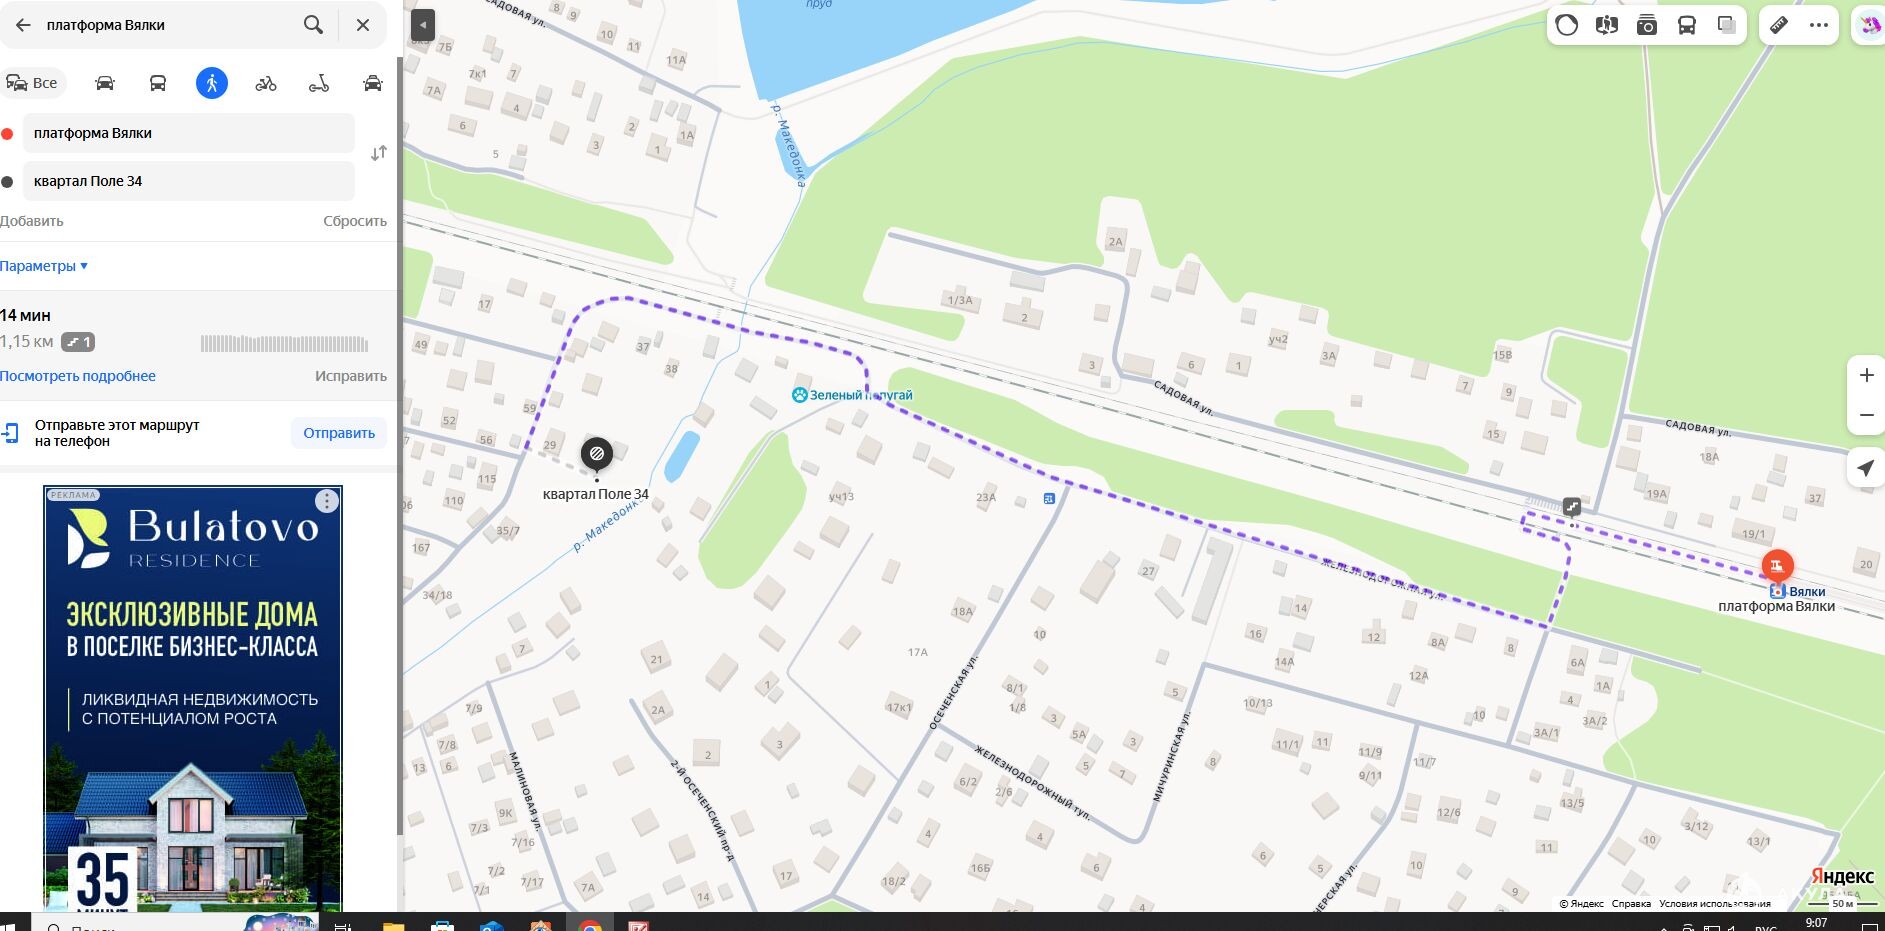
Task: Open the three dots more menu
Action: 1819,26
